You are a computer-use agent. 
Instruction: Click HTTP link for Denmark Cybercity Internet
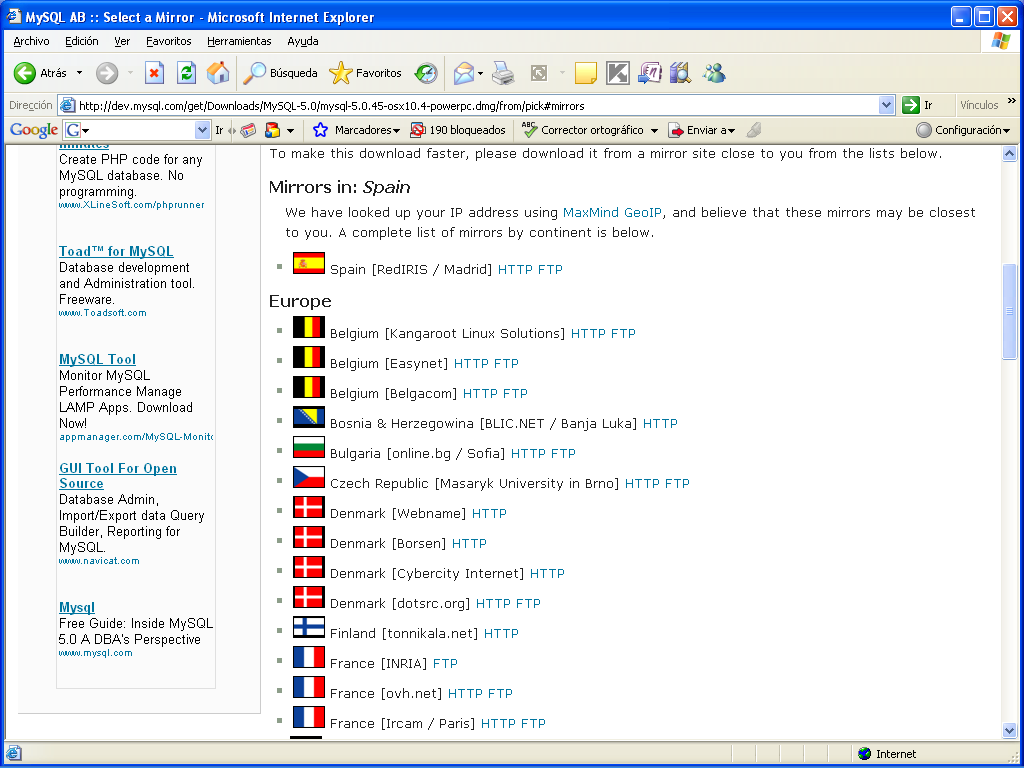click(547, 573)
